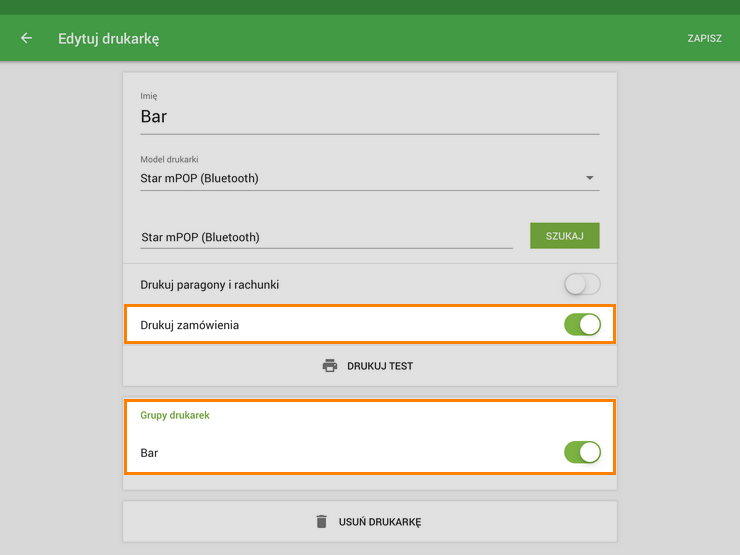Turn off the Drukuj zamówienia switch
Image resolution: width=740 pixels, height=555 pixels.
click(x=582, y=325)
